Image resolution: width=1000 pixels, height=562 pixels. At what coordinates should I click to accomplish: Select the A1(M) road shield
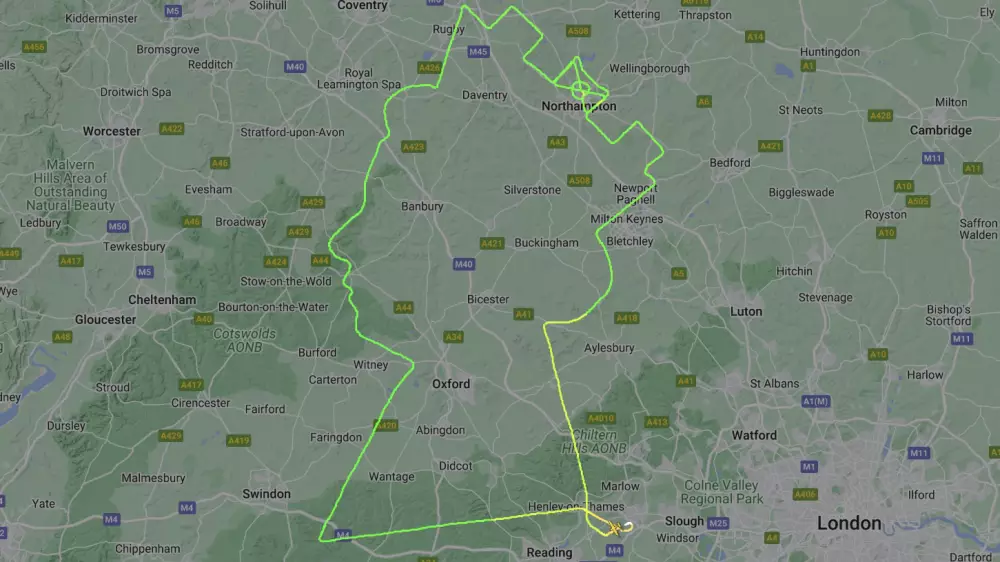tap(816, 401)
